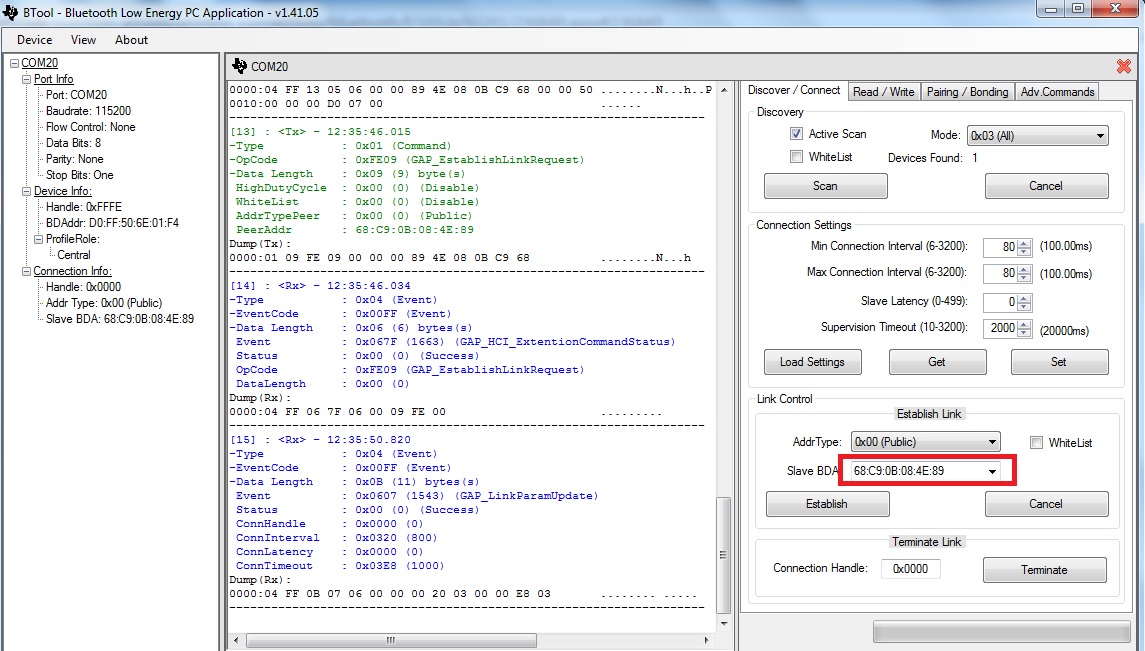Decrease the Min Connection Interval stepper
Image resolution: width=1145 pixels, height=651 pixels.
pyautogui.click(x=1024, y=252)
